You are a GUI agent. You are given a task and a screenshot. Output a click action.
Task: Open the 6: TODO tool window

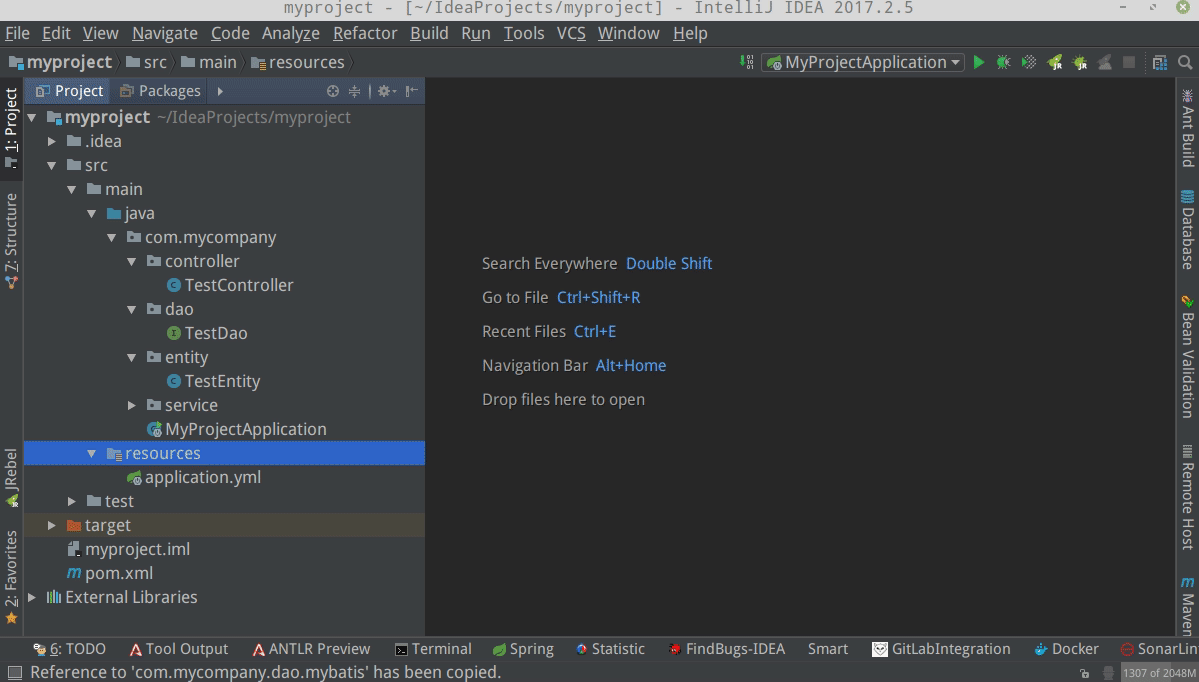(x=69, y=649)
